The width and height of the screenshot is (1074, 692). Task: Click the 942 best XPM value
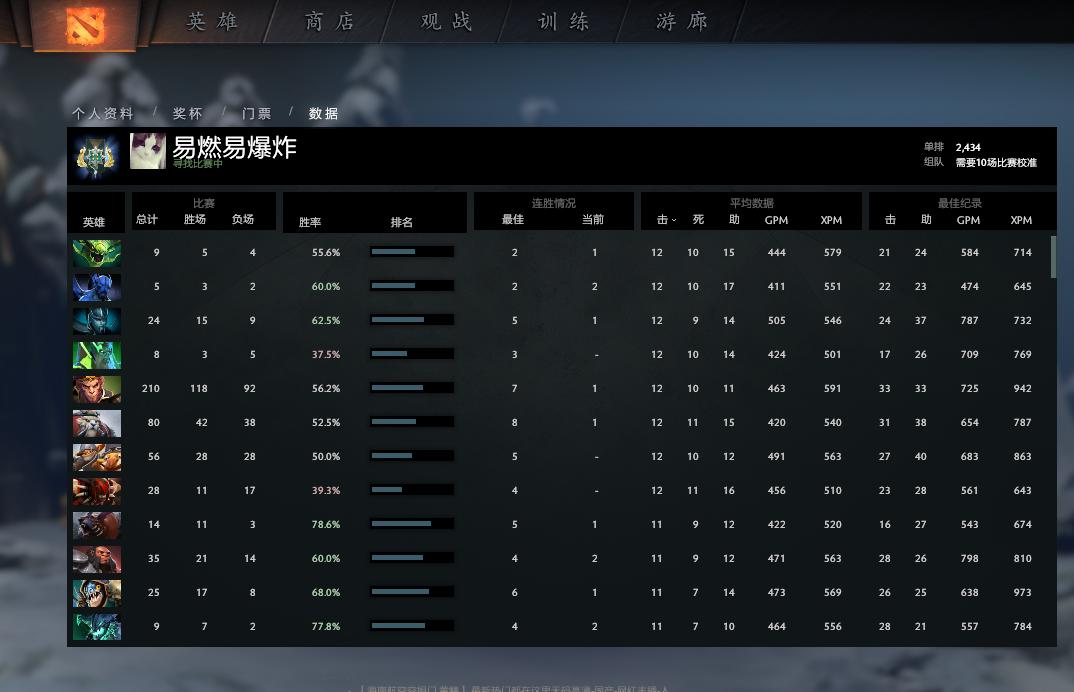point(1022,388)
